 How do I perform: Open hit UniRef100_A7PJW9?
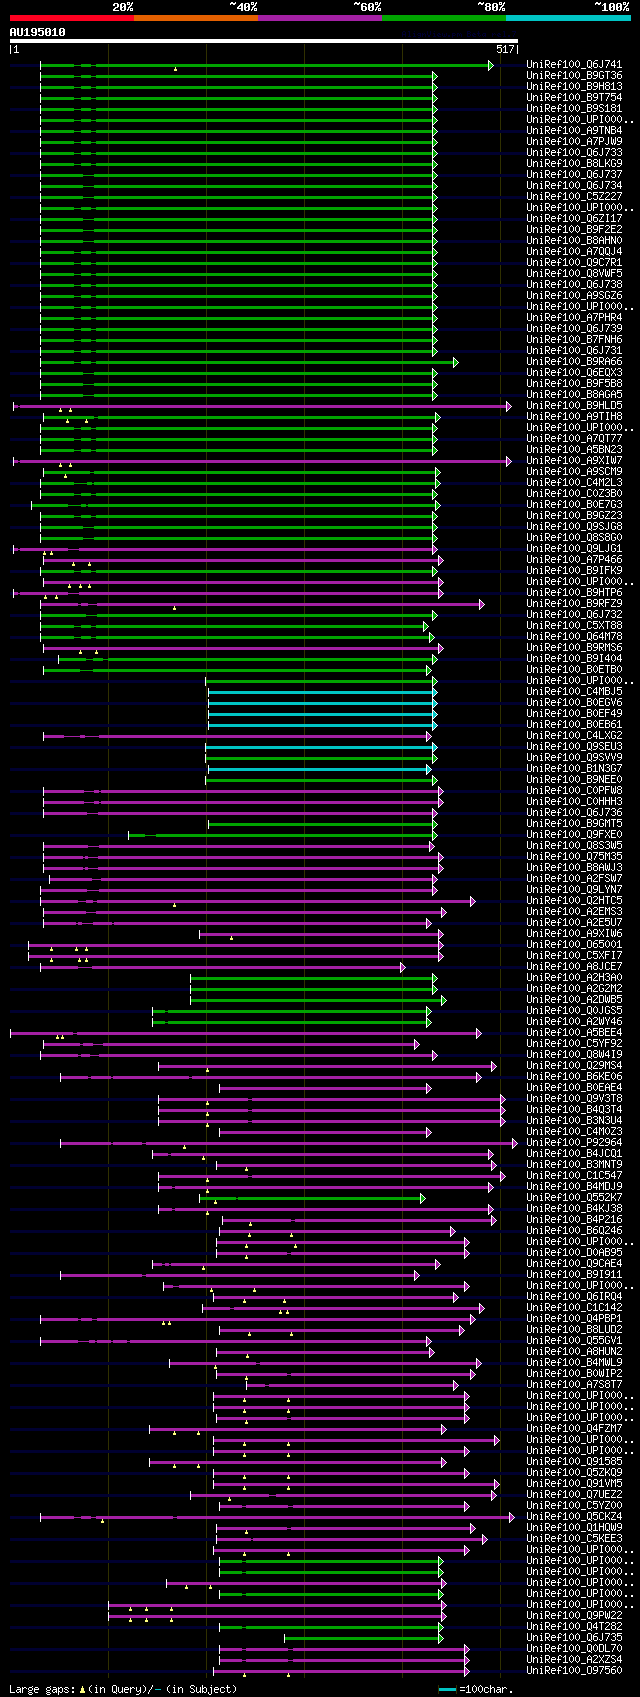(574, 142)
